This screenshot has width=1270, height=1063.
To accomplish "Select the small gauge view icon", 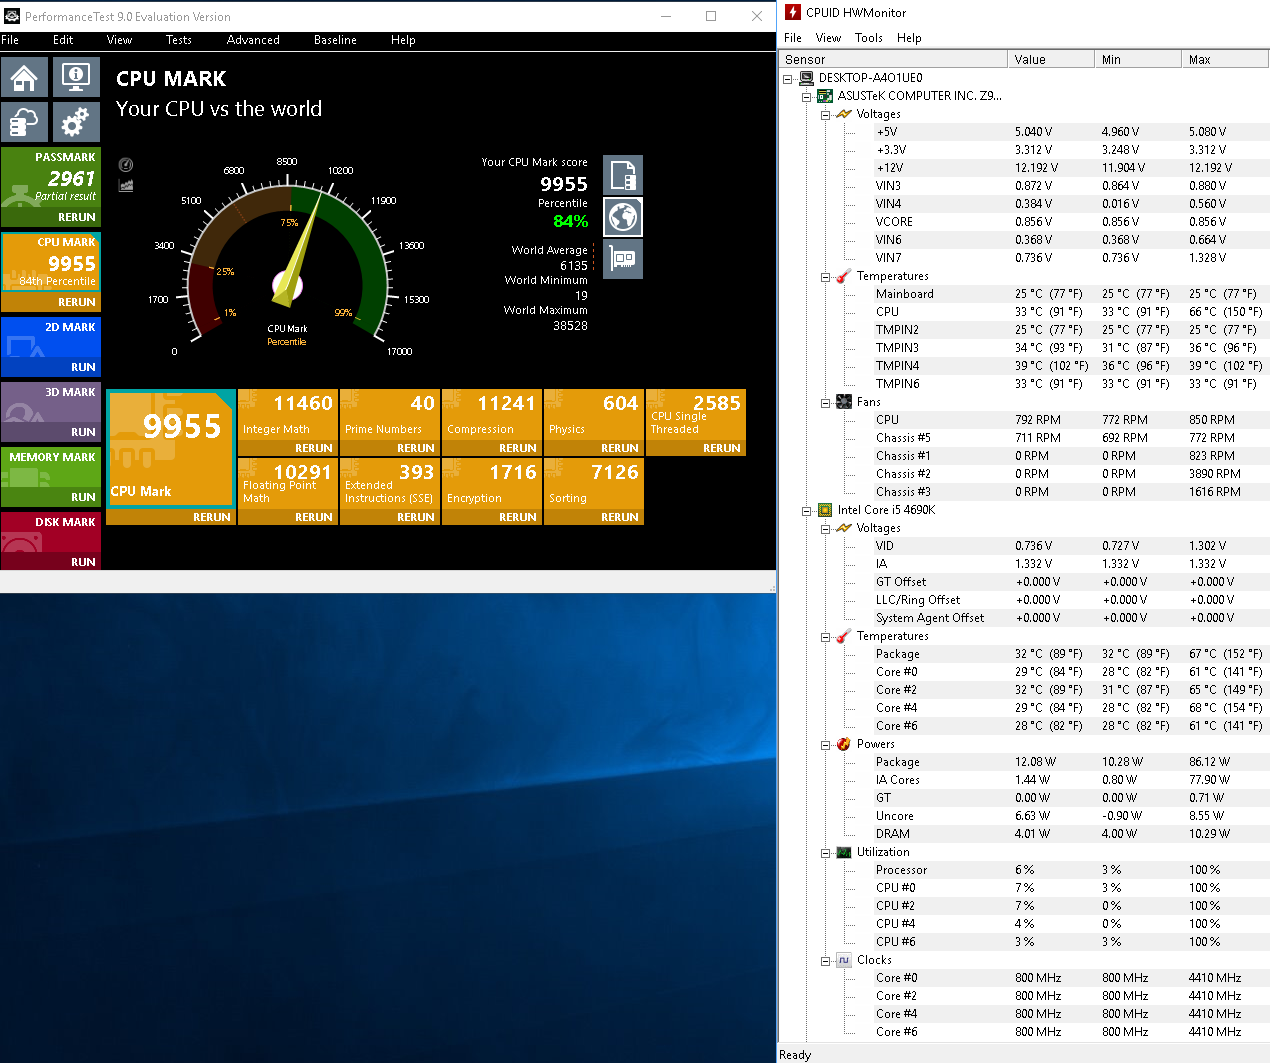I will [x=126, y=165].
